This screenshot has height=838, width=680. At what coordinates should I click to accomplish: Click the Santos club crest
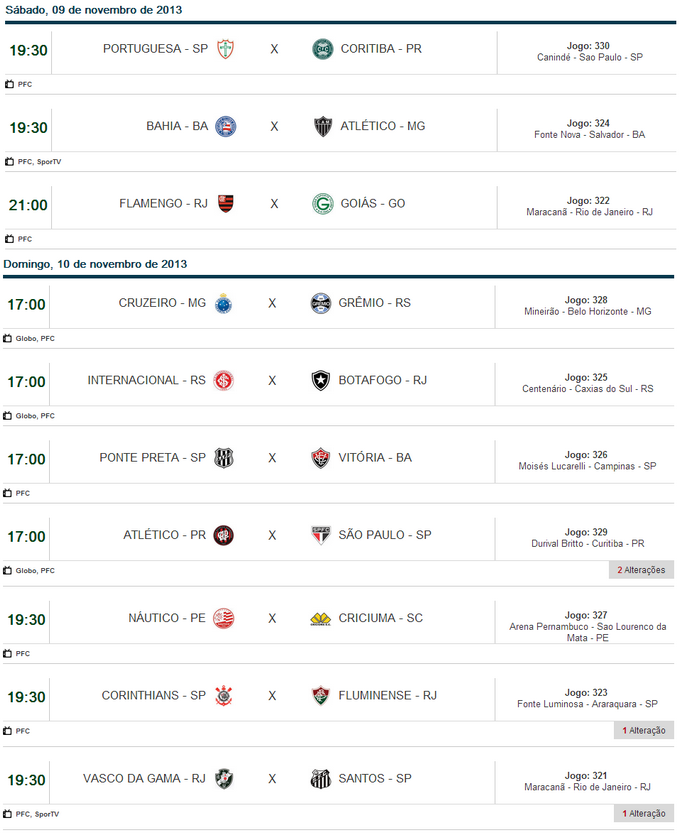tap(321, 779)
